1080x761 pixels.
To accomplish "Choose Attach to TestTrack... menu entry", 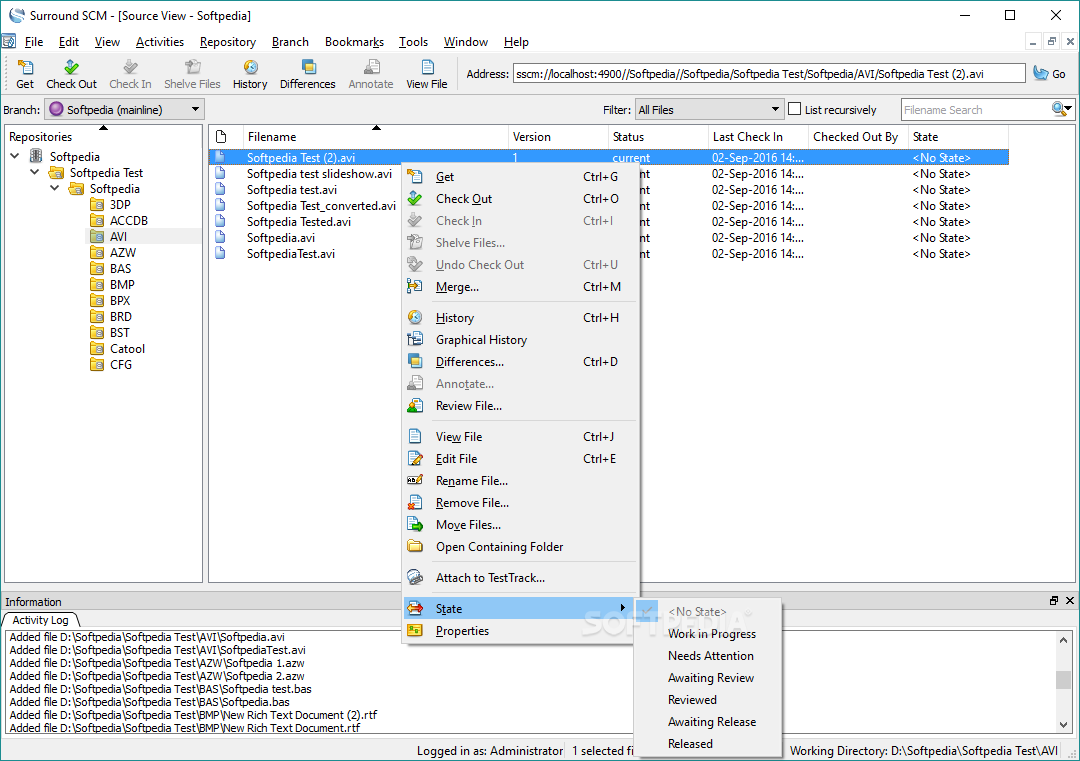I will 519,578.
